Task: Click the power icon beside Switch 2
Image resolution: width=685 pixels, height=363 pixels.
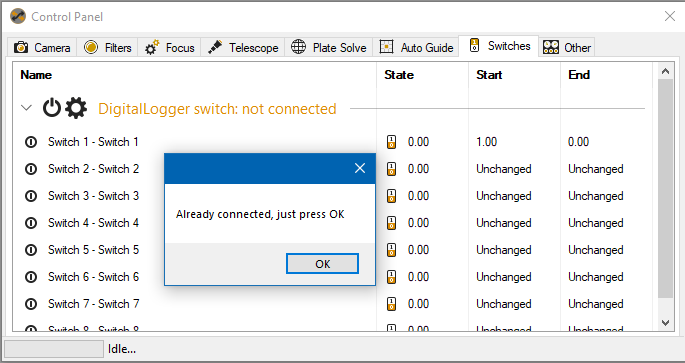Action: pos(31,169)
